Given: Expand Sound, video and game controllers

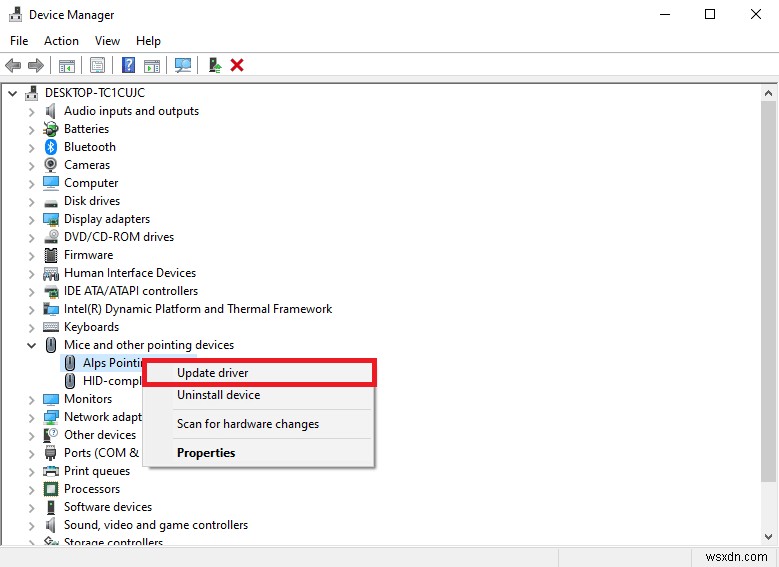Looking at the screenshot, I should tap(31, 525).
